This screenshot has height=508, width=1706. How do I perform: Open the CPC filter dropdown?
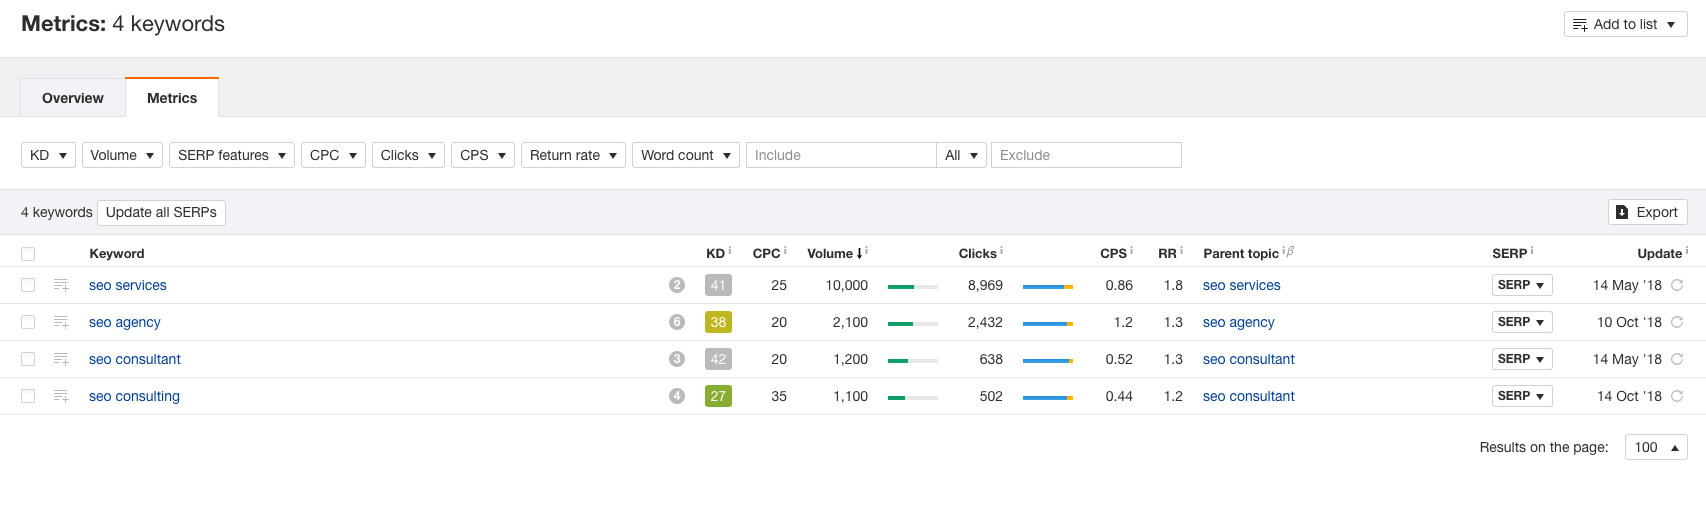pyautogui.click(x=333, y=155)
